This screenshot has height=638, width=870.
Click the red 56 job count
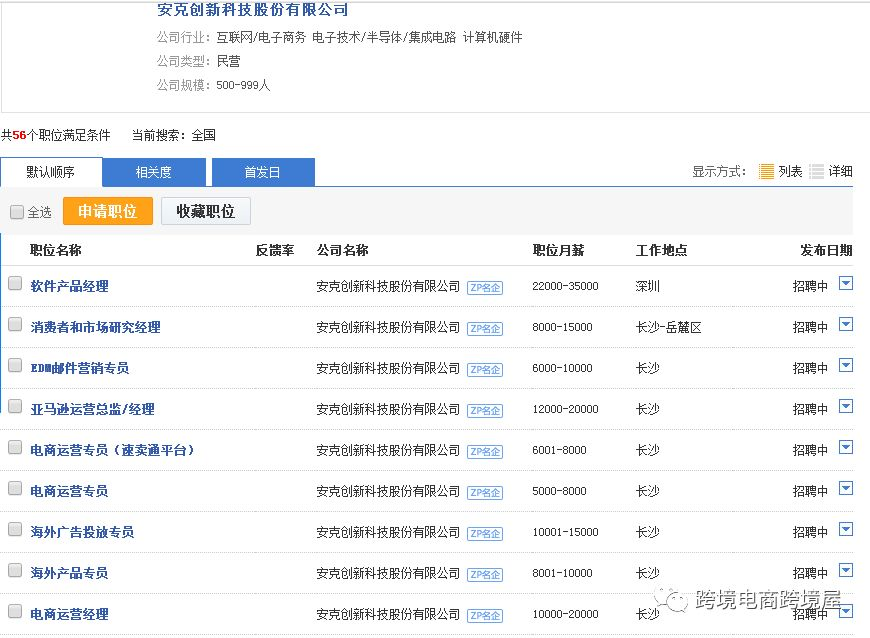[x=19, y=135]
